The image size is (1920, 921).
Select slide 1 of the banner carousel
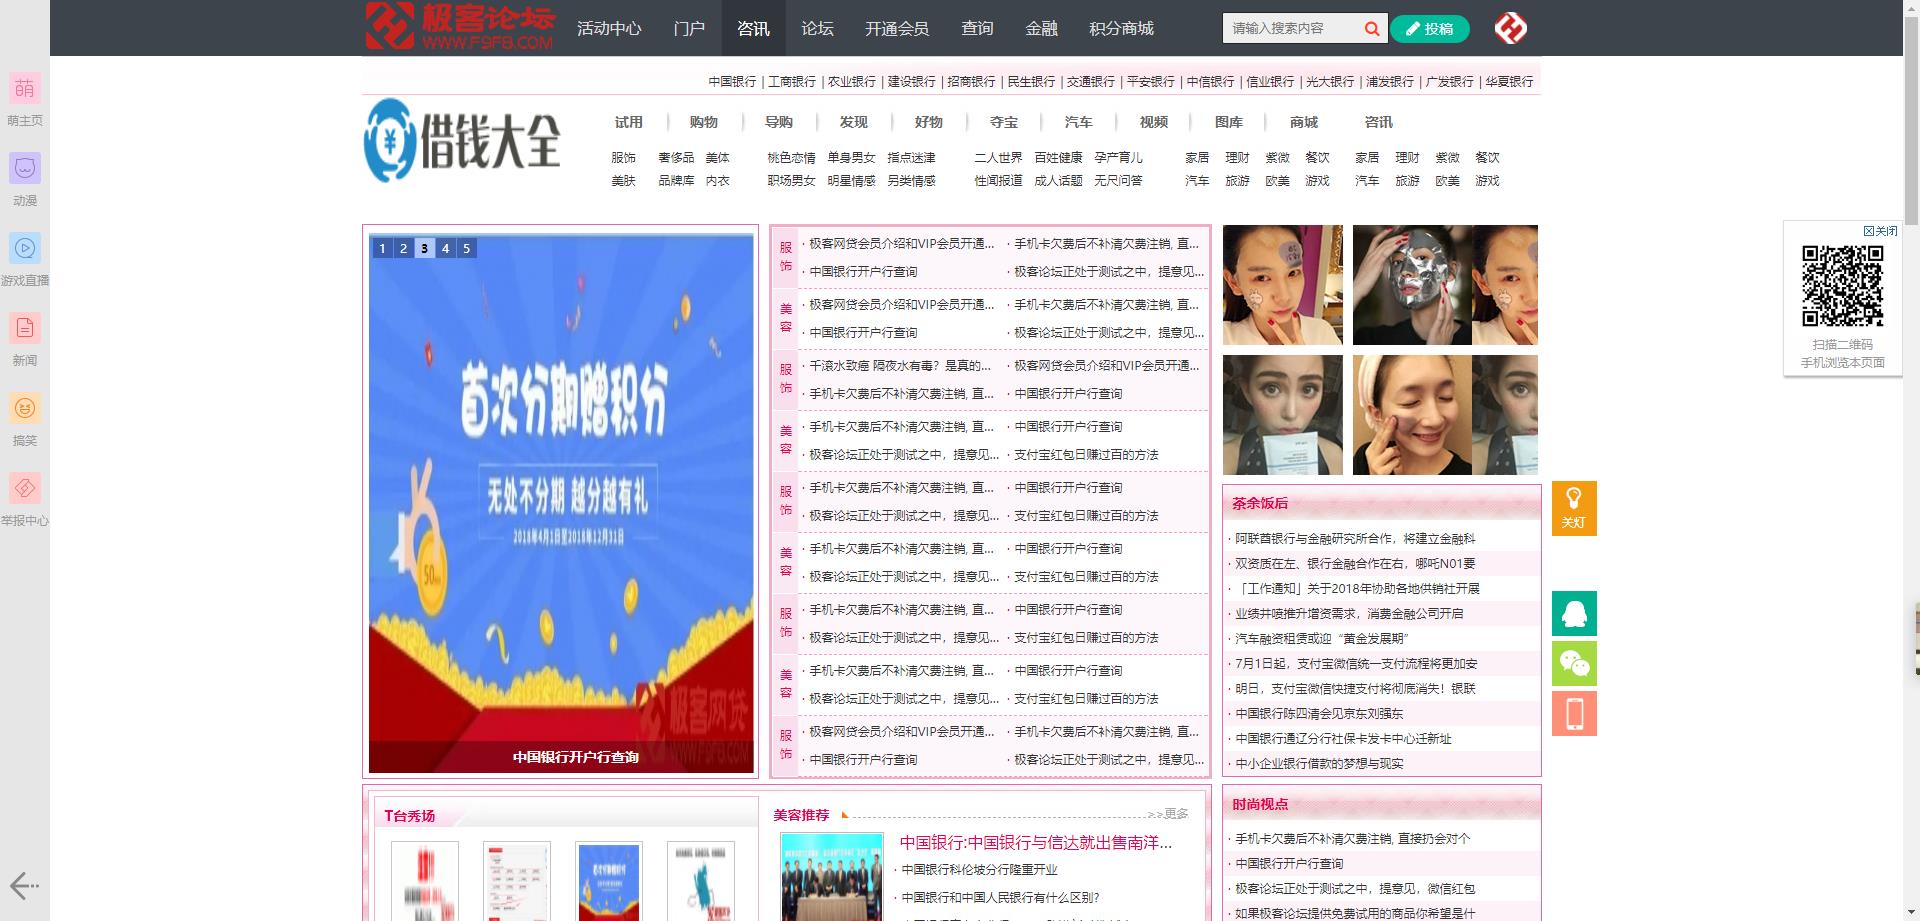point(382,248)
